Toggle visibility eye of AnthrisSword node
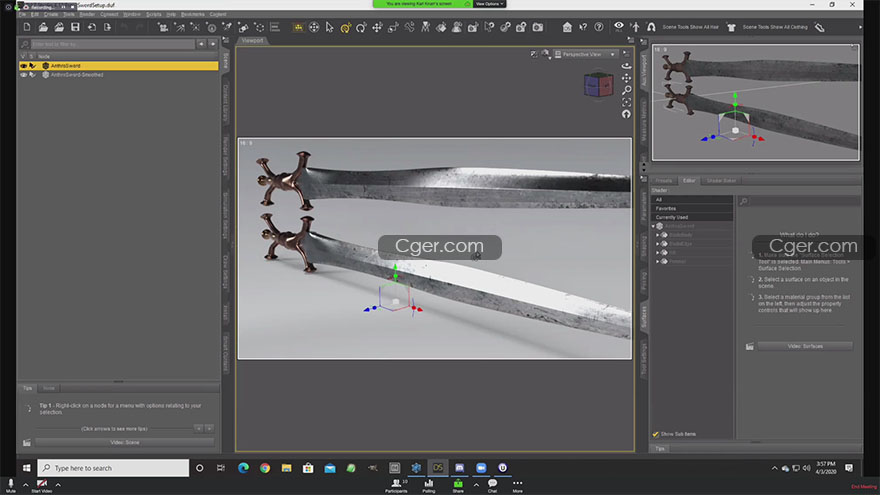880x495 pixels. point(24,66)
